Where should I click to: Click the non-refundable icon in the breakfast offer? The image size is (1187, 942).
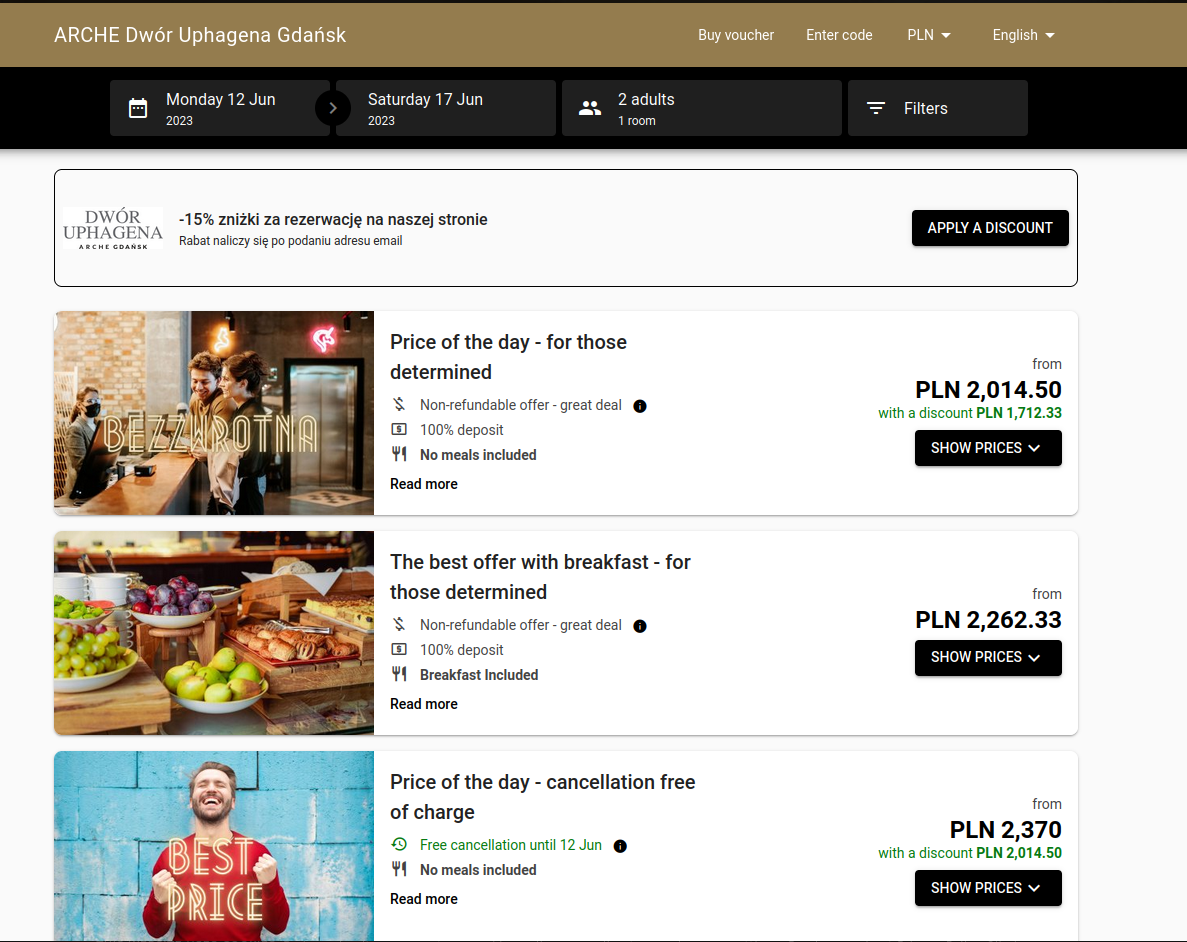click(x=399, y=625)
